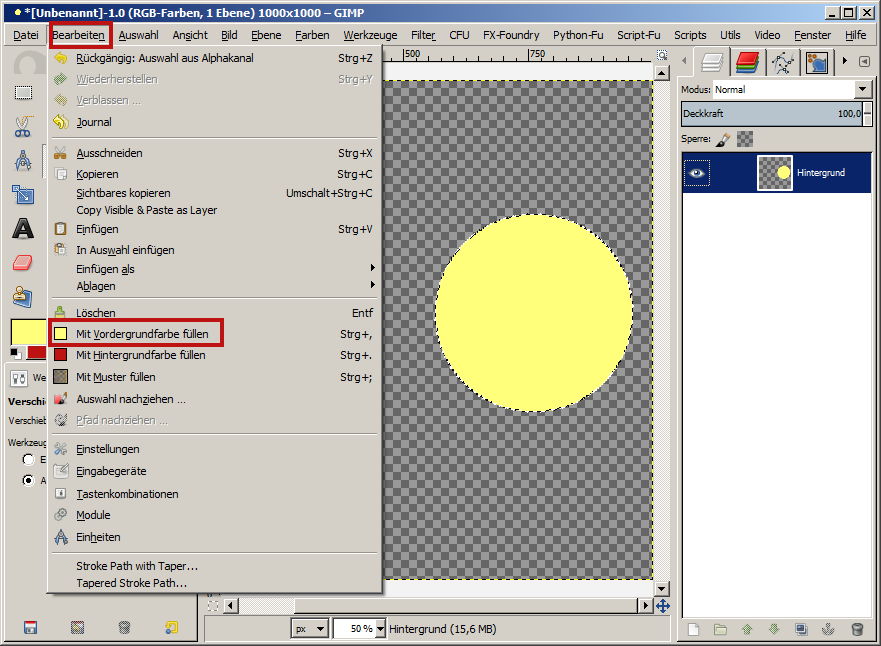Open the Paths dock tab

pos(782,62)
